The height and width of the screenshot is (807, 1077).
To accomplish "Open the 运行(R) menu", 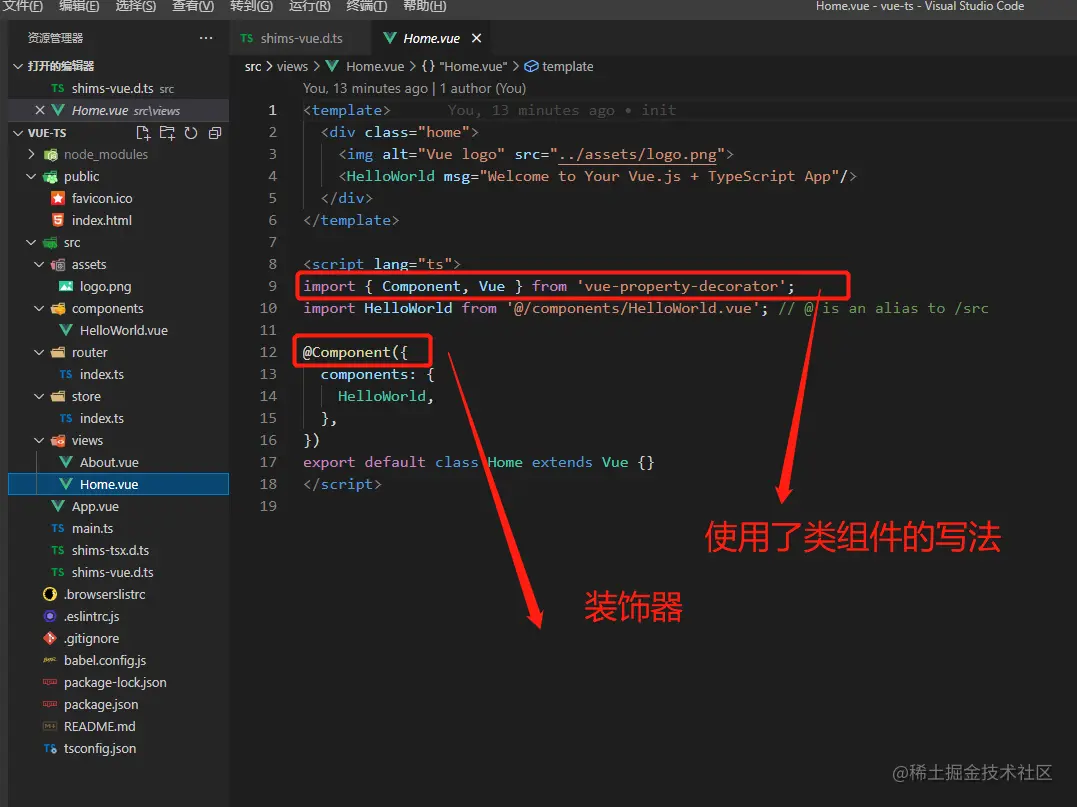I will (309, 6).
